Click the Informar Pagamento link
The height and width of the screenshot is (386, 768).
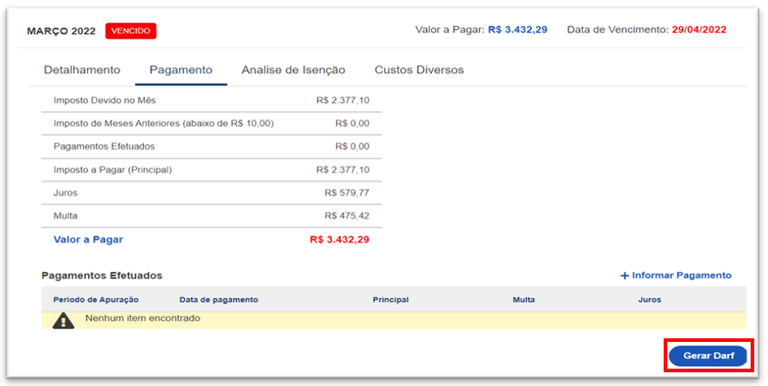[x=676, y=275]
